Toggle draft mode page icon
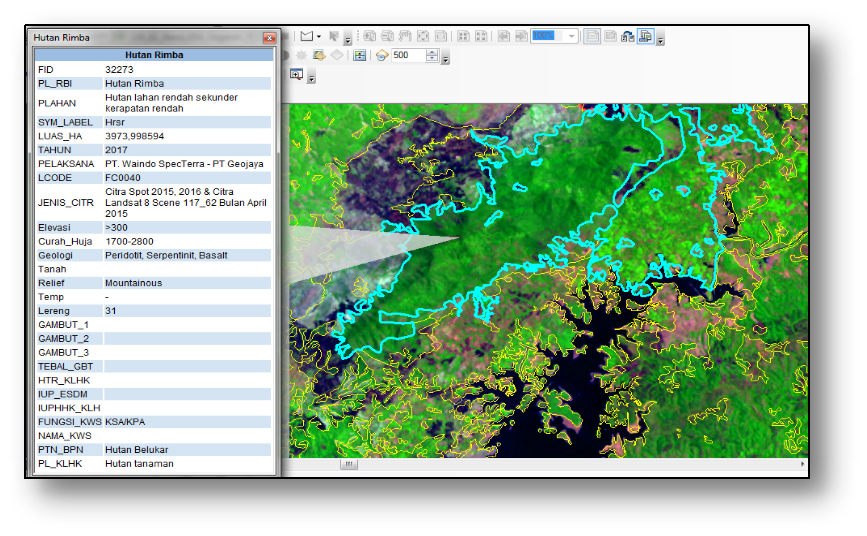867x536 pixels. [x=592, y=36]
